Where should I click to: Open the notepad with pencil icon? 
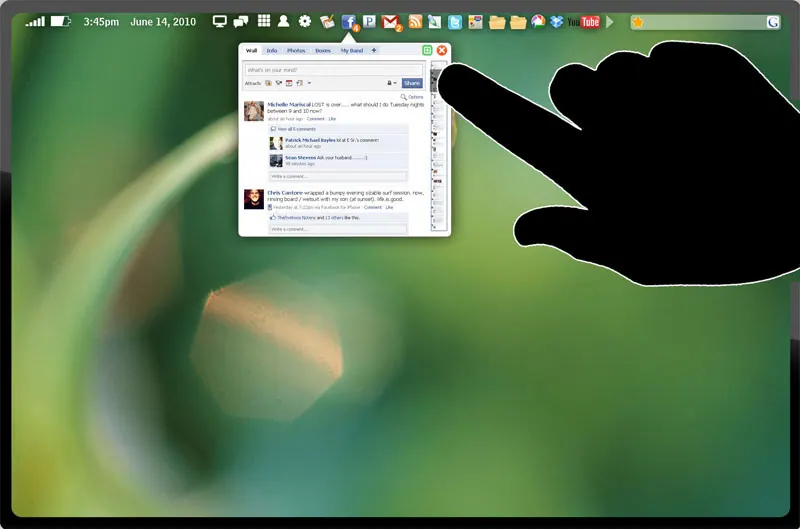point(327,21)
